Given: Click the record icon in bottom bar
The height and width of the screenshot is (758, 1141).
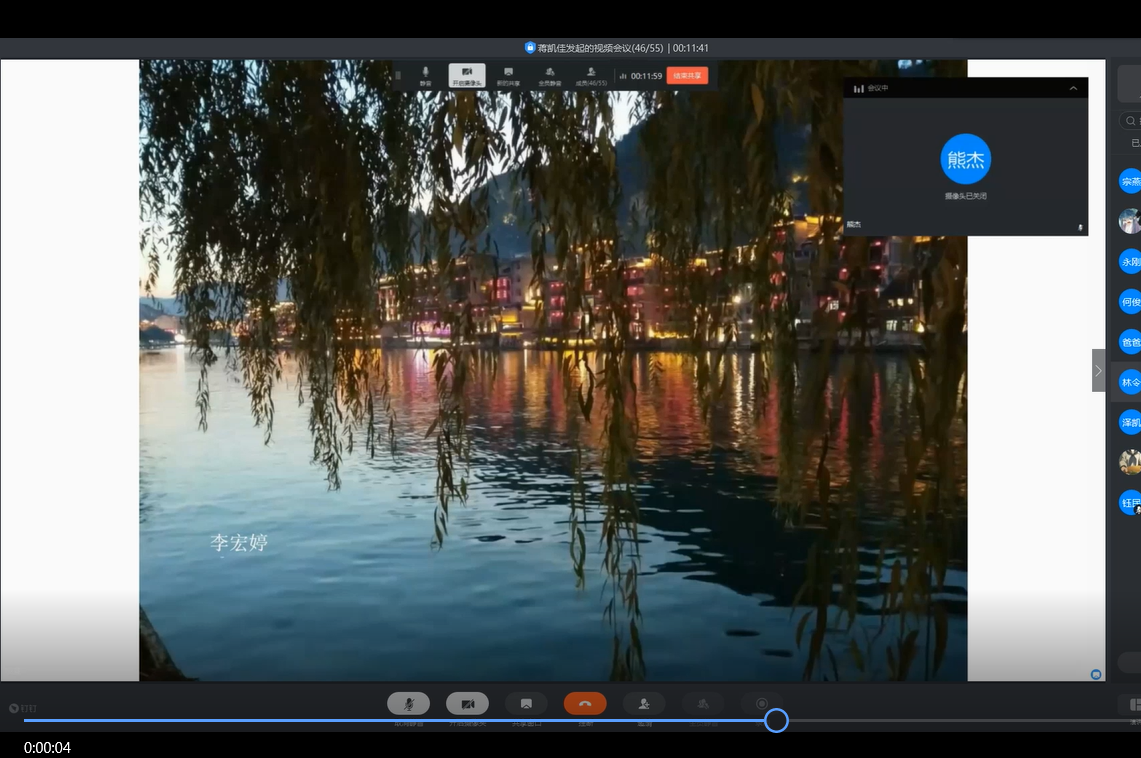Looking at the screenshot, I should tap(762, 704).
